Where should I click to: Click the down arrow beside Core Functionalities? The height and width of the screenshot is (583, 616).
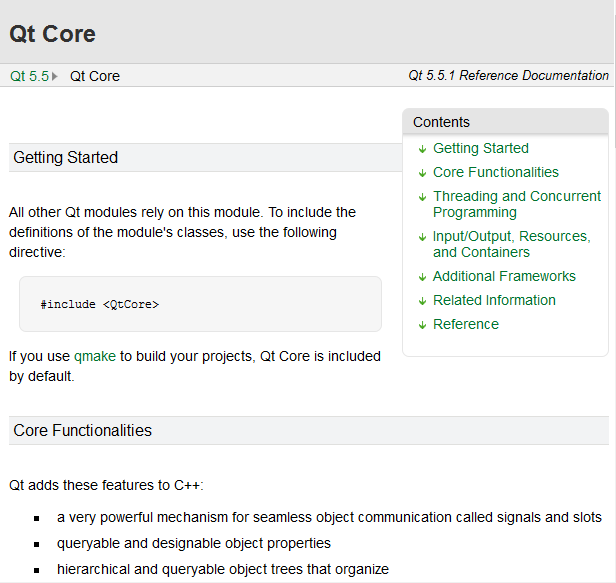[x=422, y=173]
